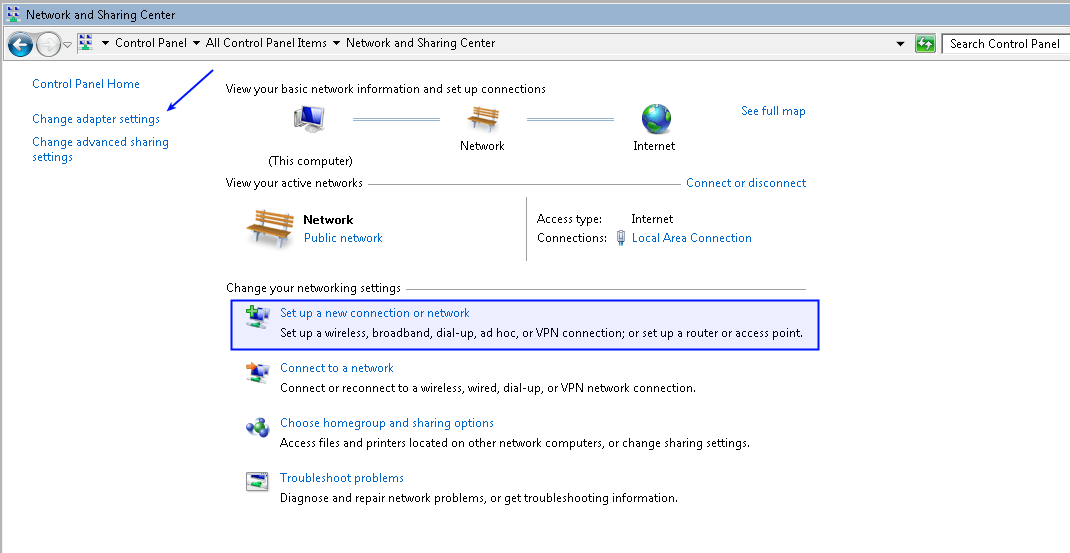Click the Set up new connection icon
Screen dimensions: 1070x553
pos(258,316)
